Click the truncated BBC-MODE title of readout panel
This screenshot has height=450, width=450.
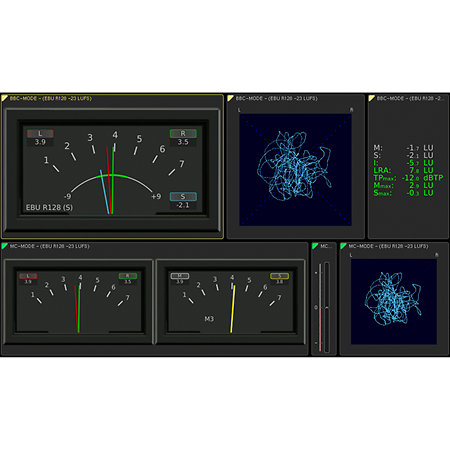click(410, 98)
